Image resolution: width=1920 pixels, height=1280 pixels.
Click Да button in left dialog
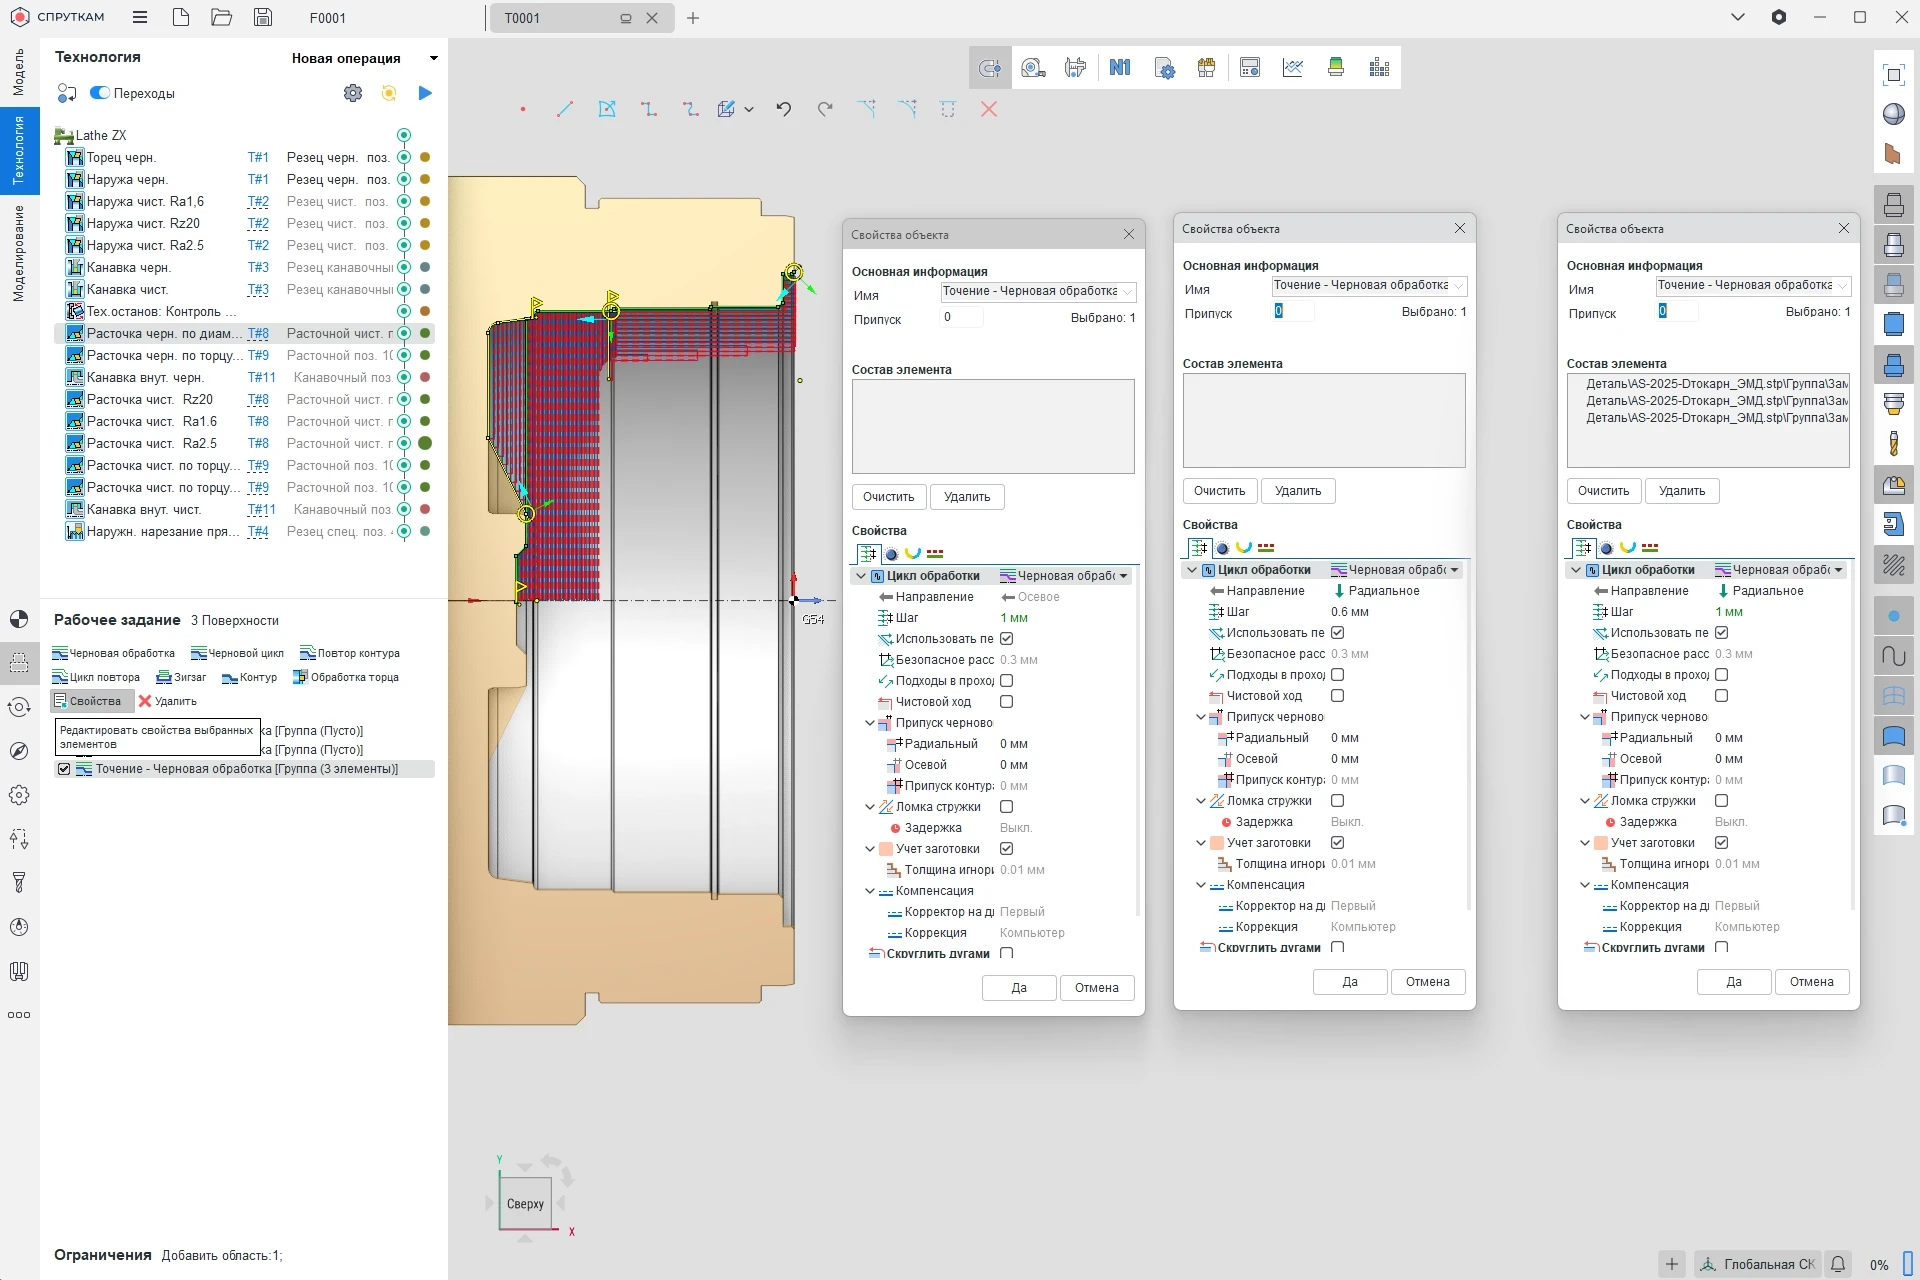pos(1019,988)
